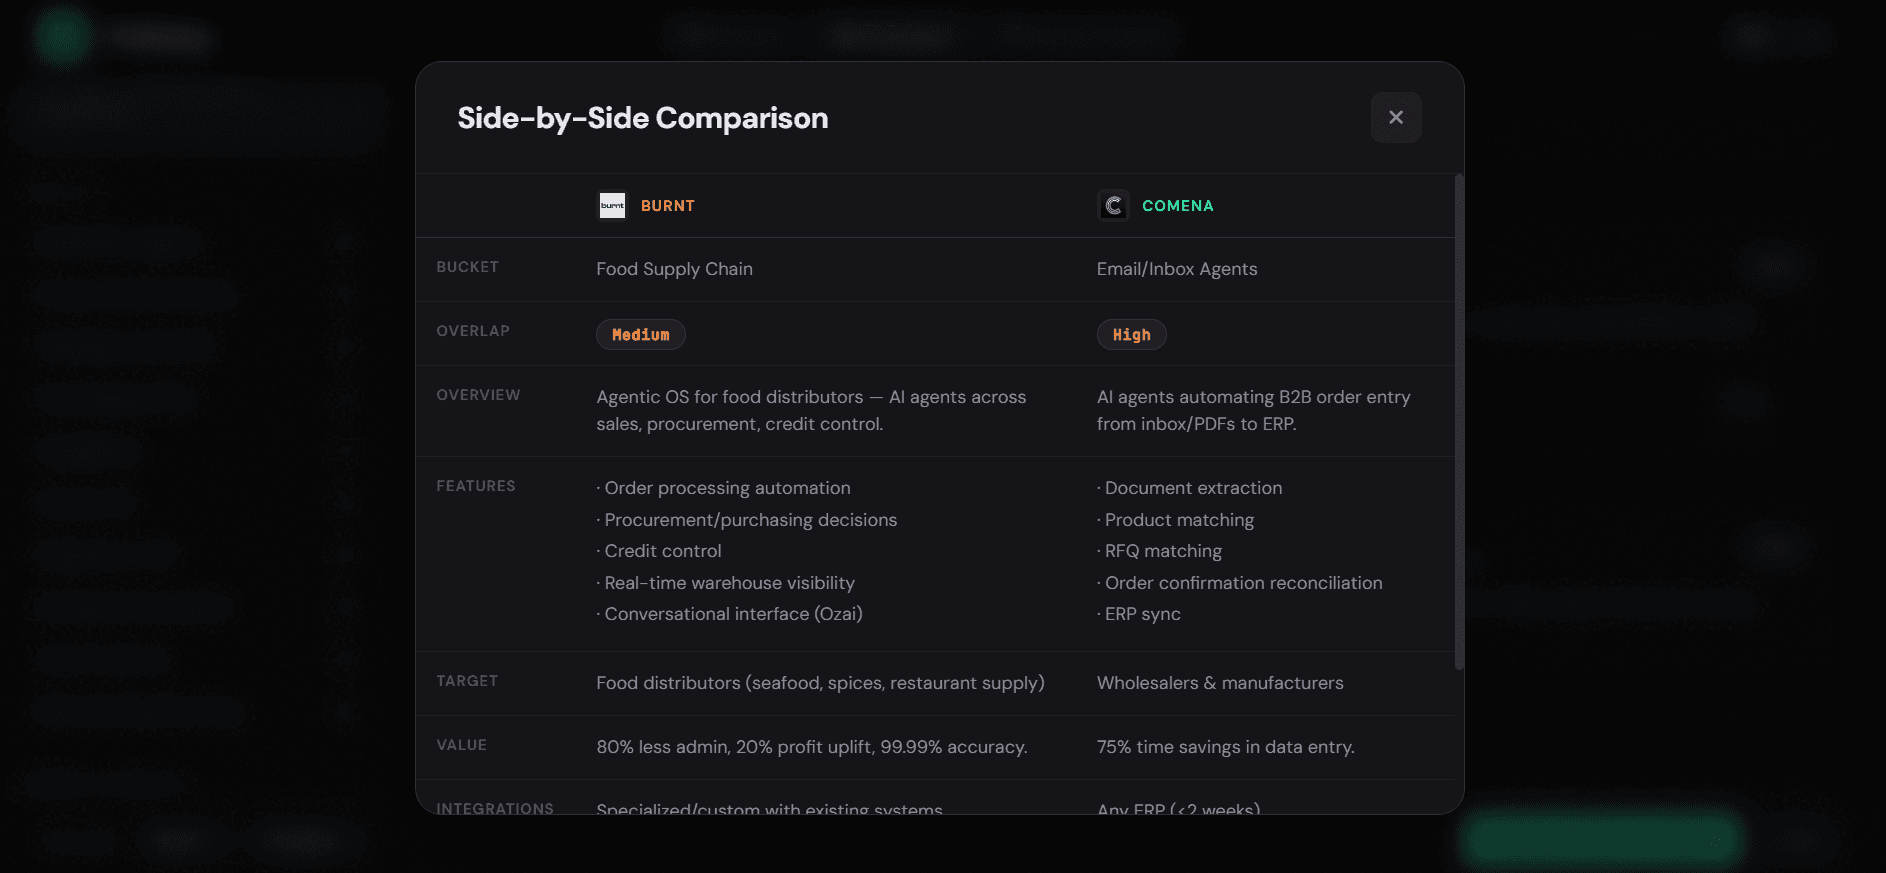The image size is (1886, 873).
Task: Click the Food distributors target text
Action: [x=821, y=683]
